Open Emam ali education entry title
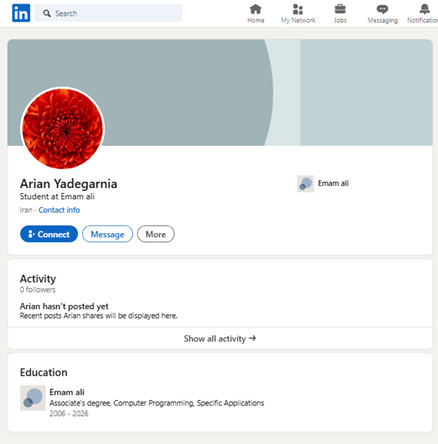 coord(67,392)
